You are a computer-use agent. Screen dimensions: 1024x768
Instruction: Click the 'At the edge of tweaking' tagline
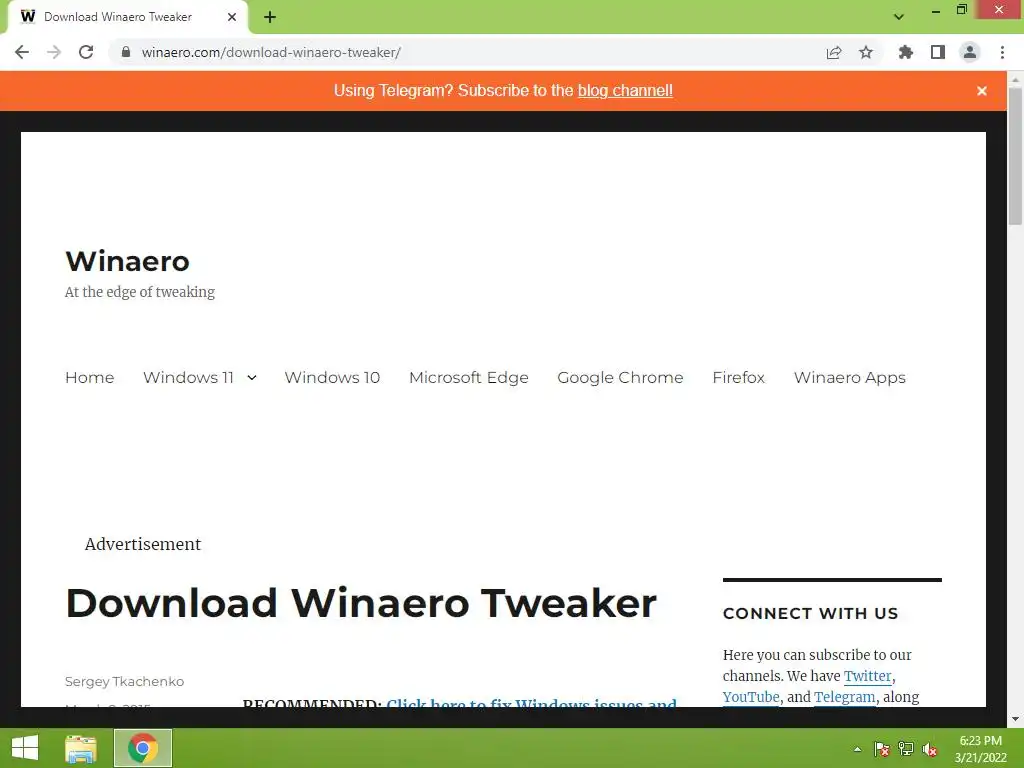[140, 292]
